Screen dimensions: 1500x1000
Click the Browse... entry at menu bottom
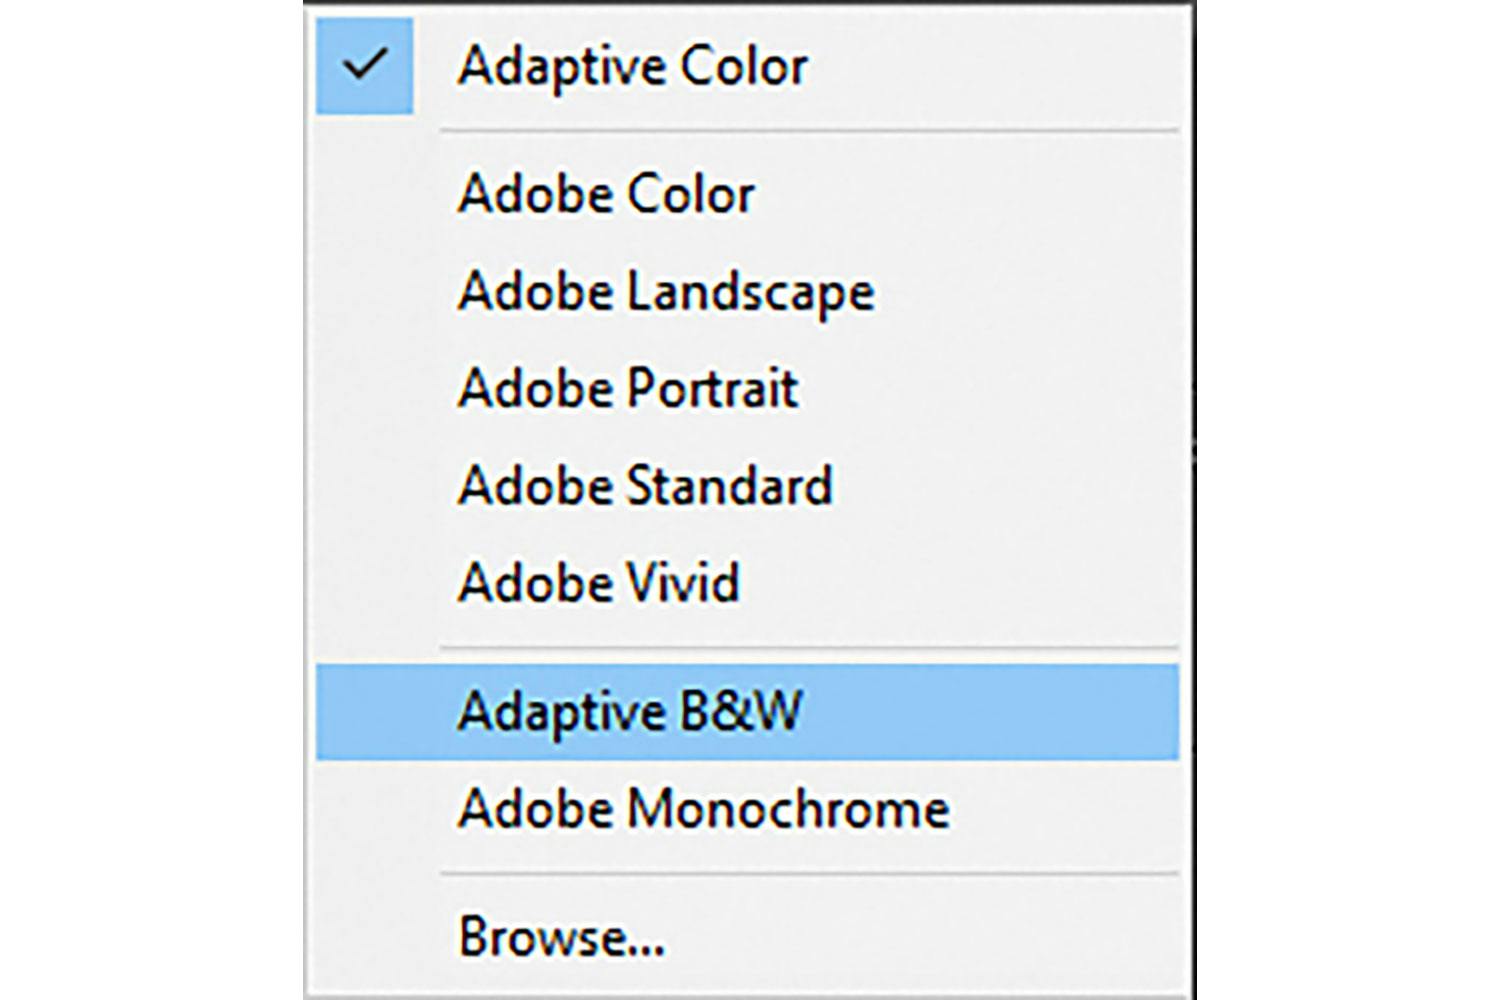(x=561, y=937)
